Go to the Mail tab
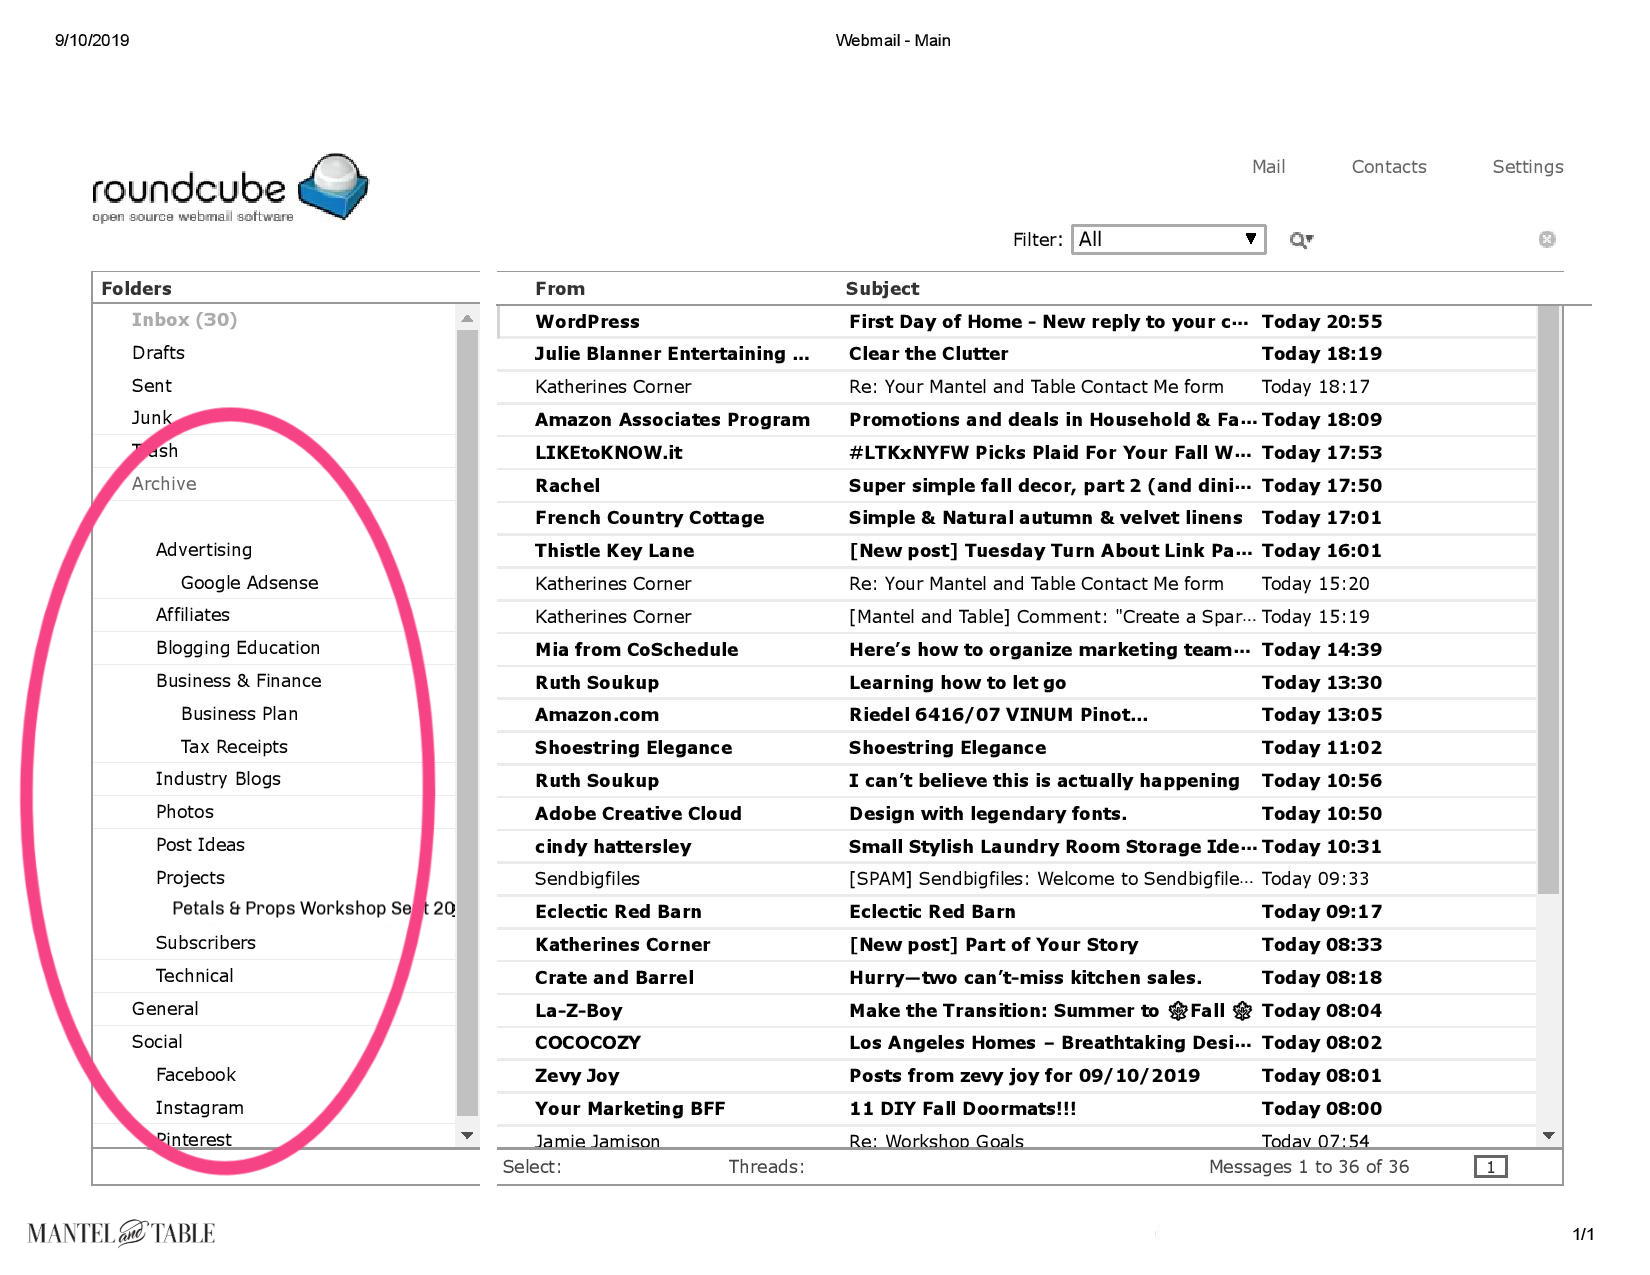The height and width of the screenshot is (1275, 1650). tap(1268, 167)
